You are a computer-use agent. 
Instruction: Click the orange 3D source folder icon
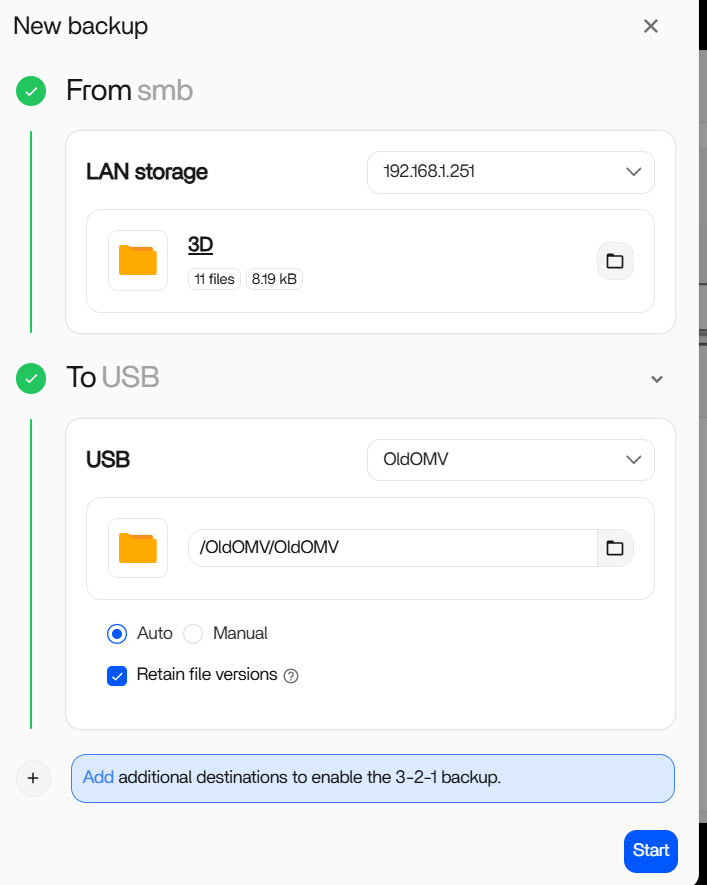point(138,260)
